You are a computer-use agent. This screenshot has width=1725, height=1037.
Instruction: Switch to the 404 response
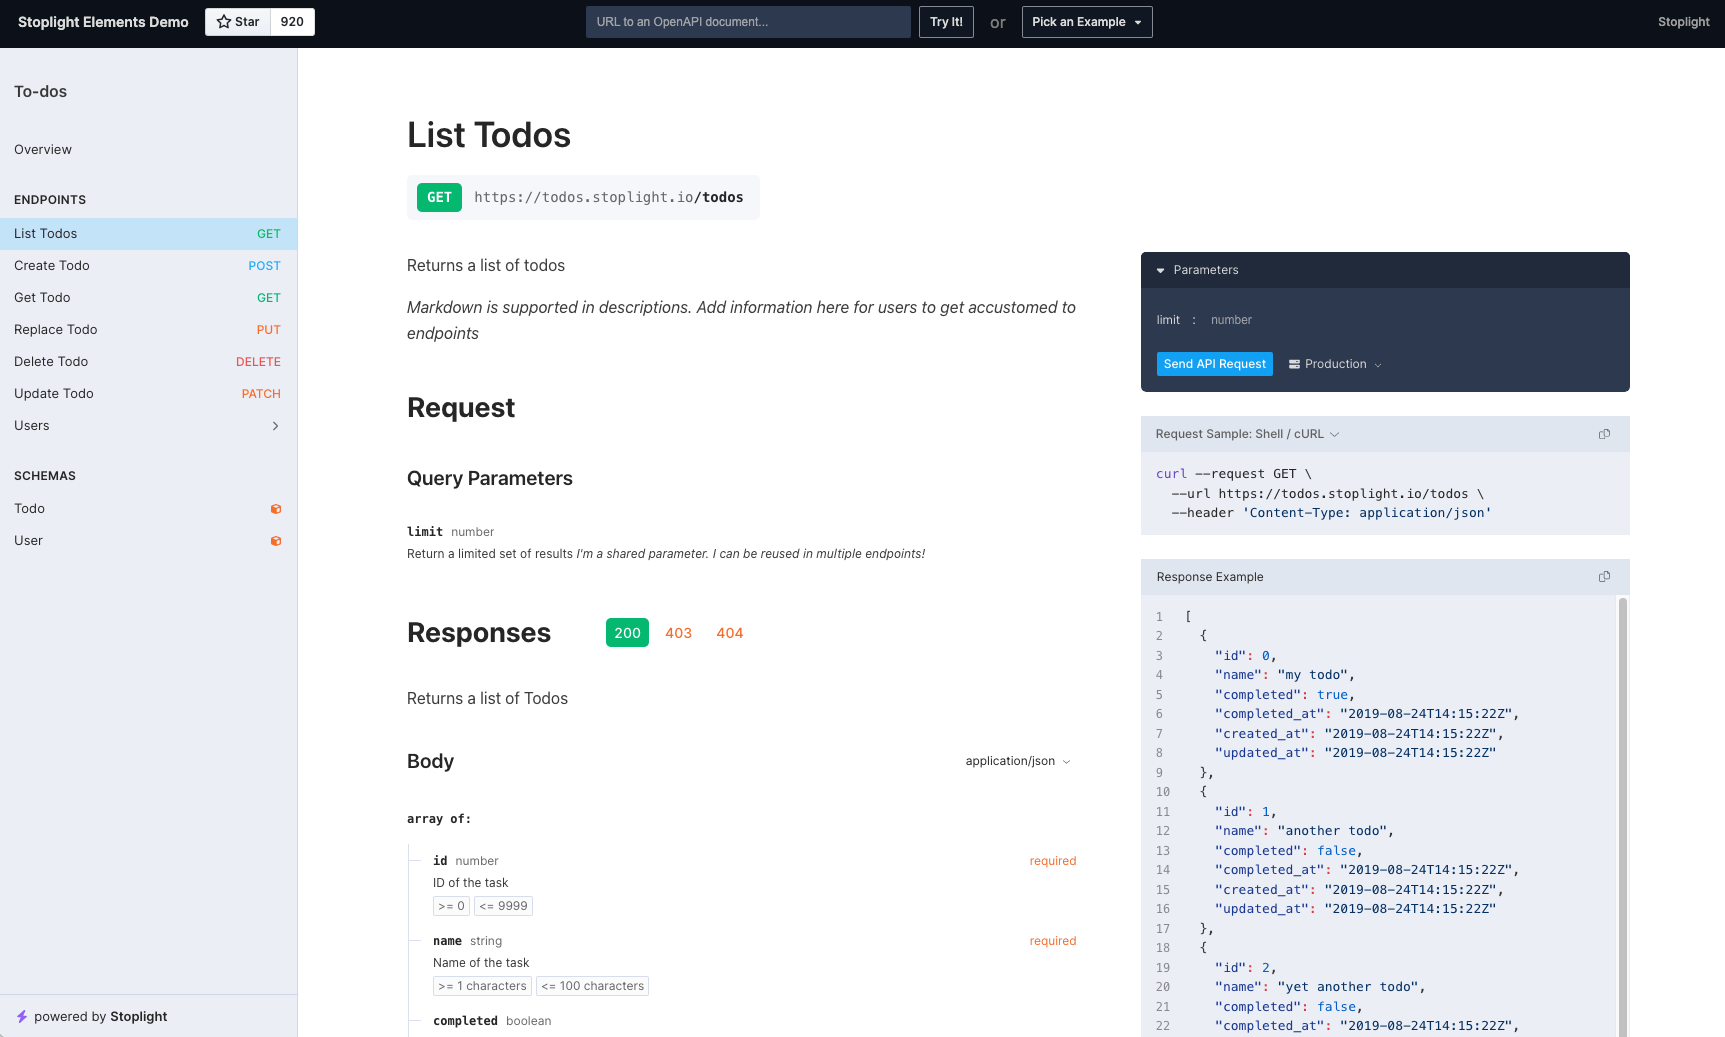click(729, 632)
